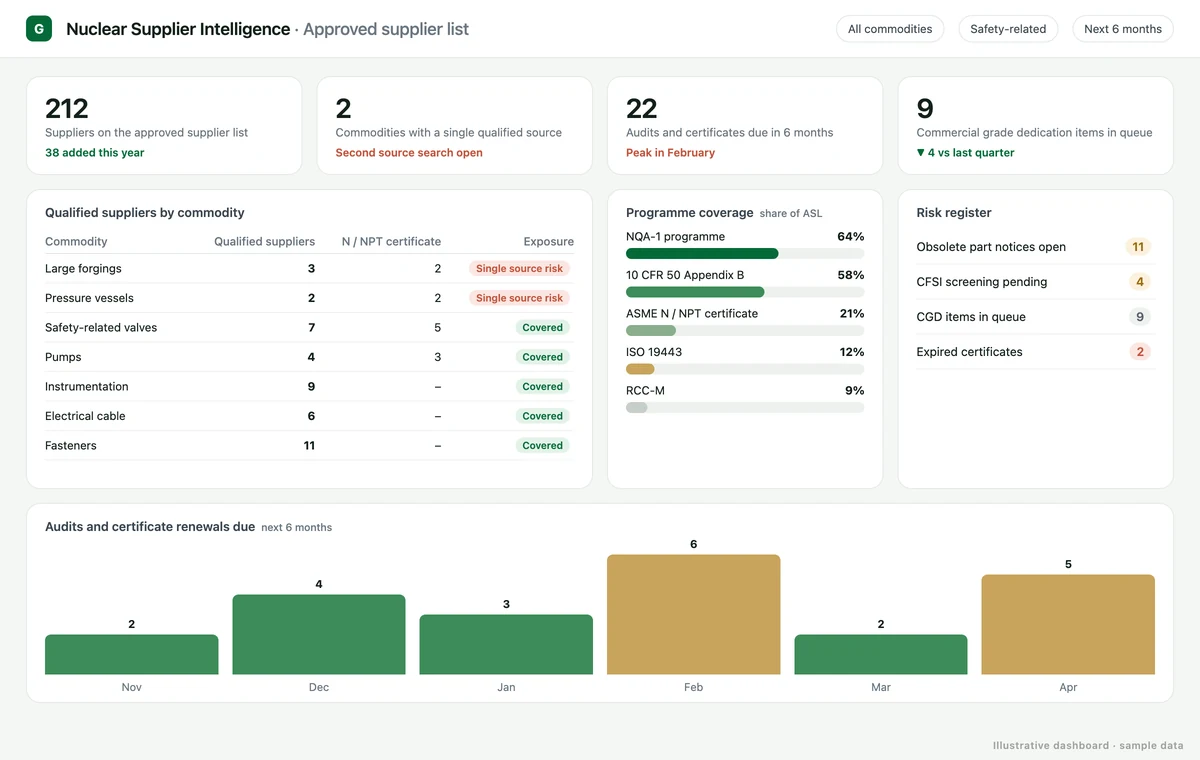The image size is (1200, 760).
Task: Open the single qualified source card
Action: pyautogui.click(x=455, y=126)
